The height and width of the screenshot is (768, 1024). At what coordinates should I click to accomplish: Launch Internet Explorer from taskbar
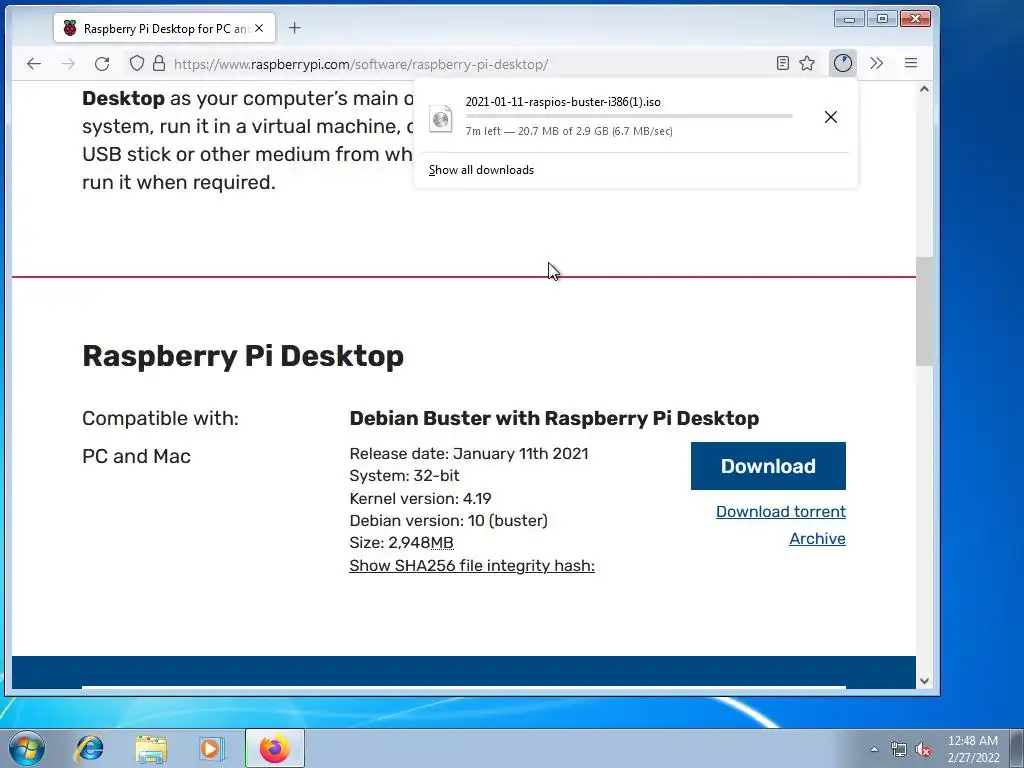(x=89, y=748)
